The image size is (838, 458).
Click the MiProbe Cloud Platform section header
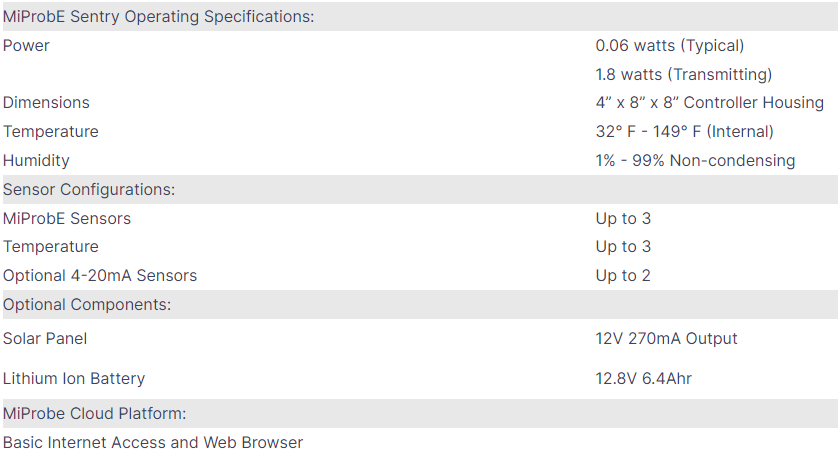[x=95, y=414]
